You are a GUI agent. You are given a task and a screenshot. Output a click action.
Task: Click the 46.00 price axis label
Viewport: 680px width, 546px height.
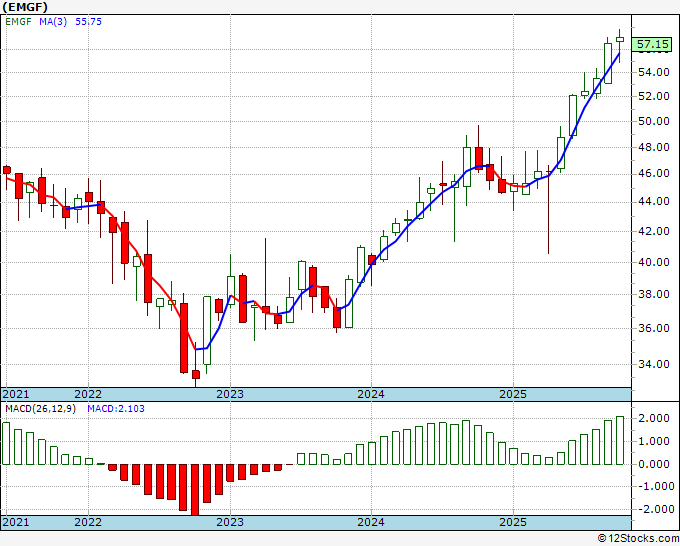654,173
